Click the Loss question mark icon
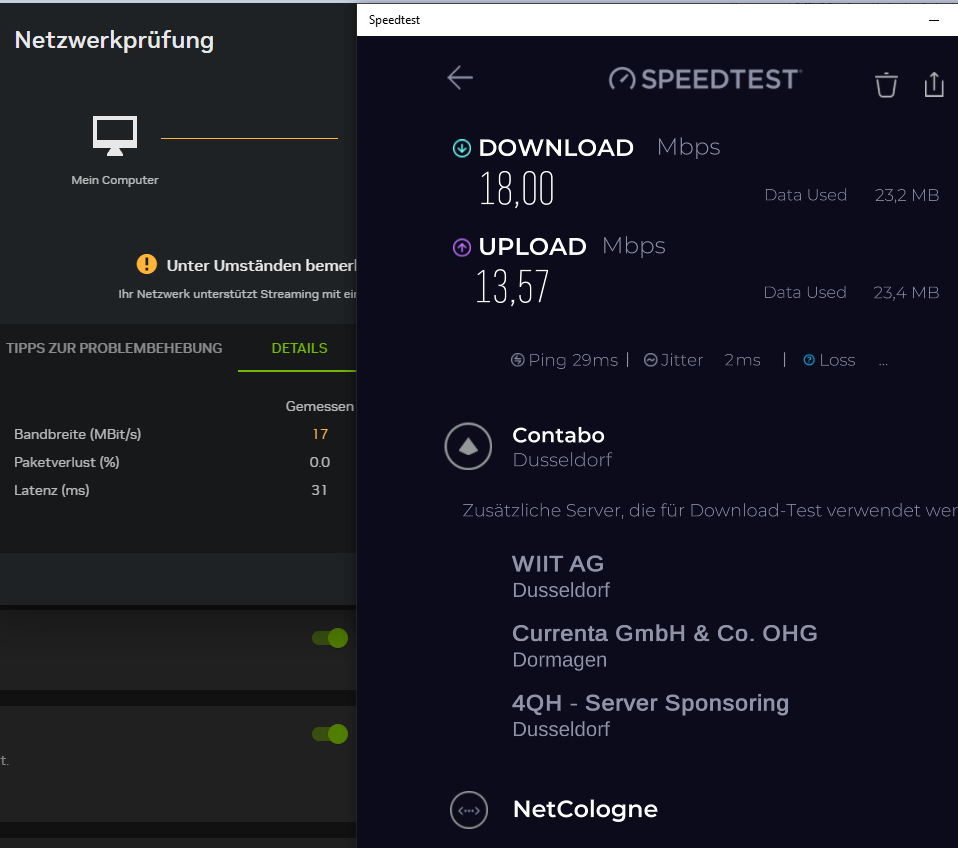Viewport: 958px width, 848px height. point(809,360)
